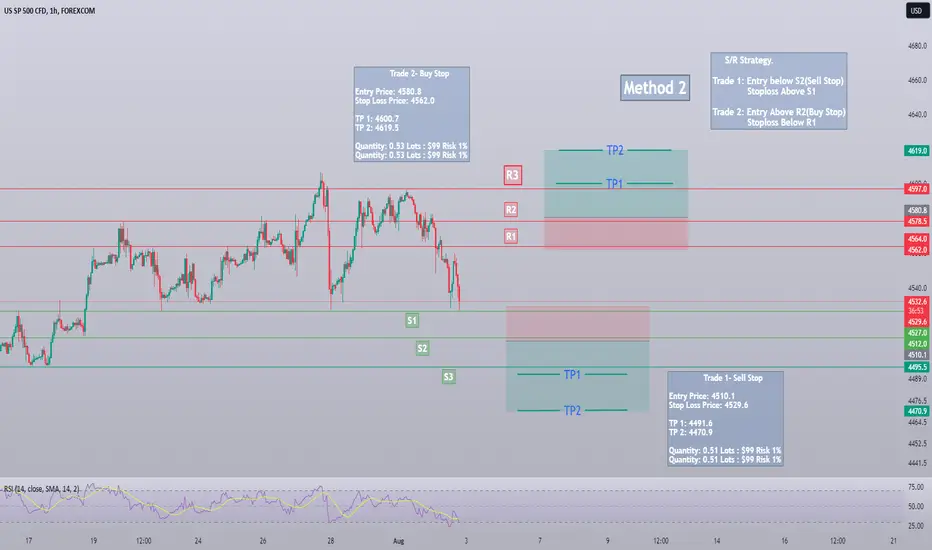Click the USD currency button
Screen dimensions: 932x550
coord(917,11)
